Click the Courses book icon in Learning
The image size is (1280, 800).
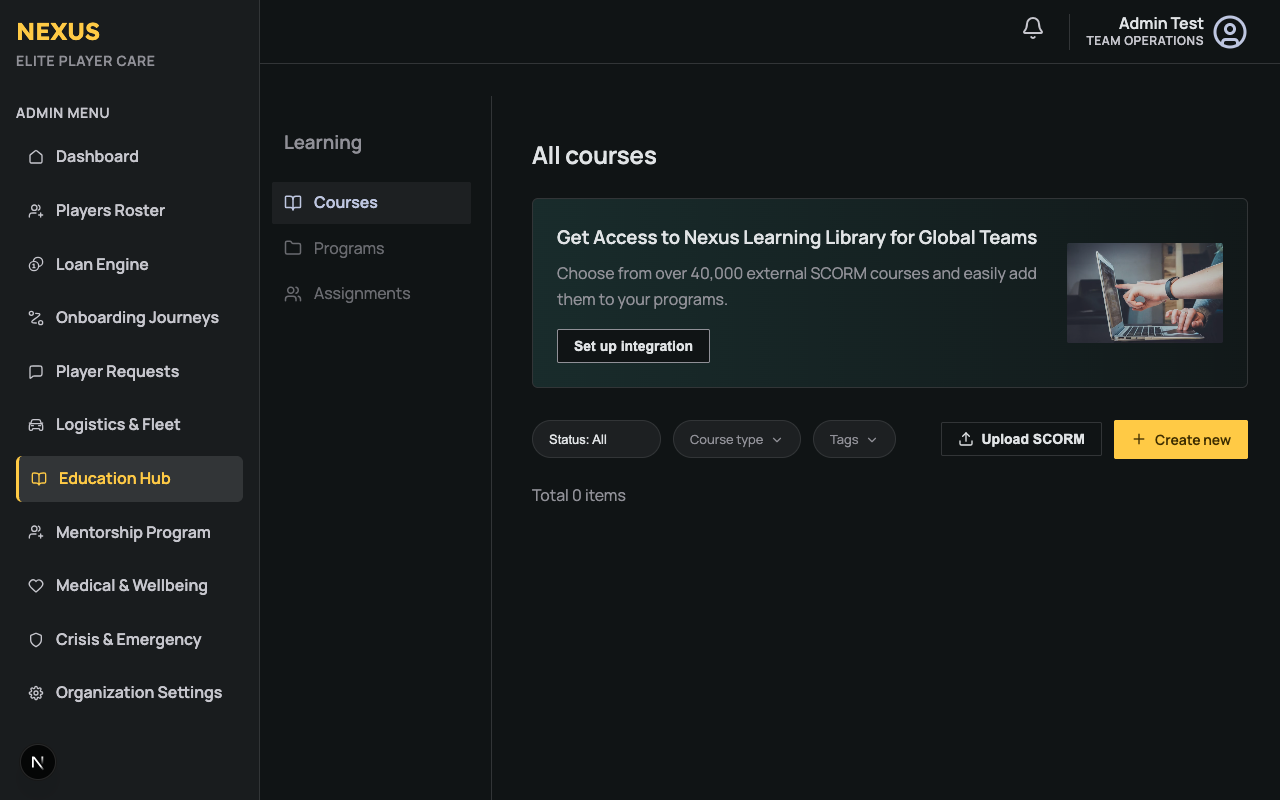click(x=293, y=203)
